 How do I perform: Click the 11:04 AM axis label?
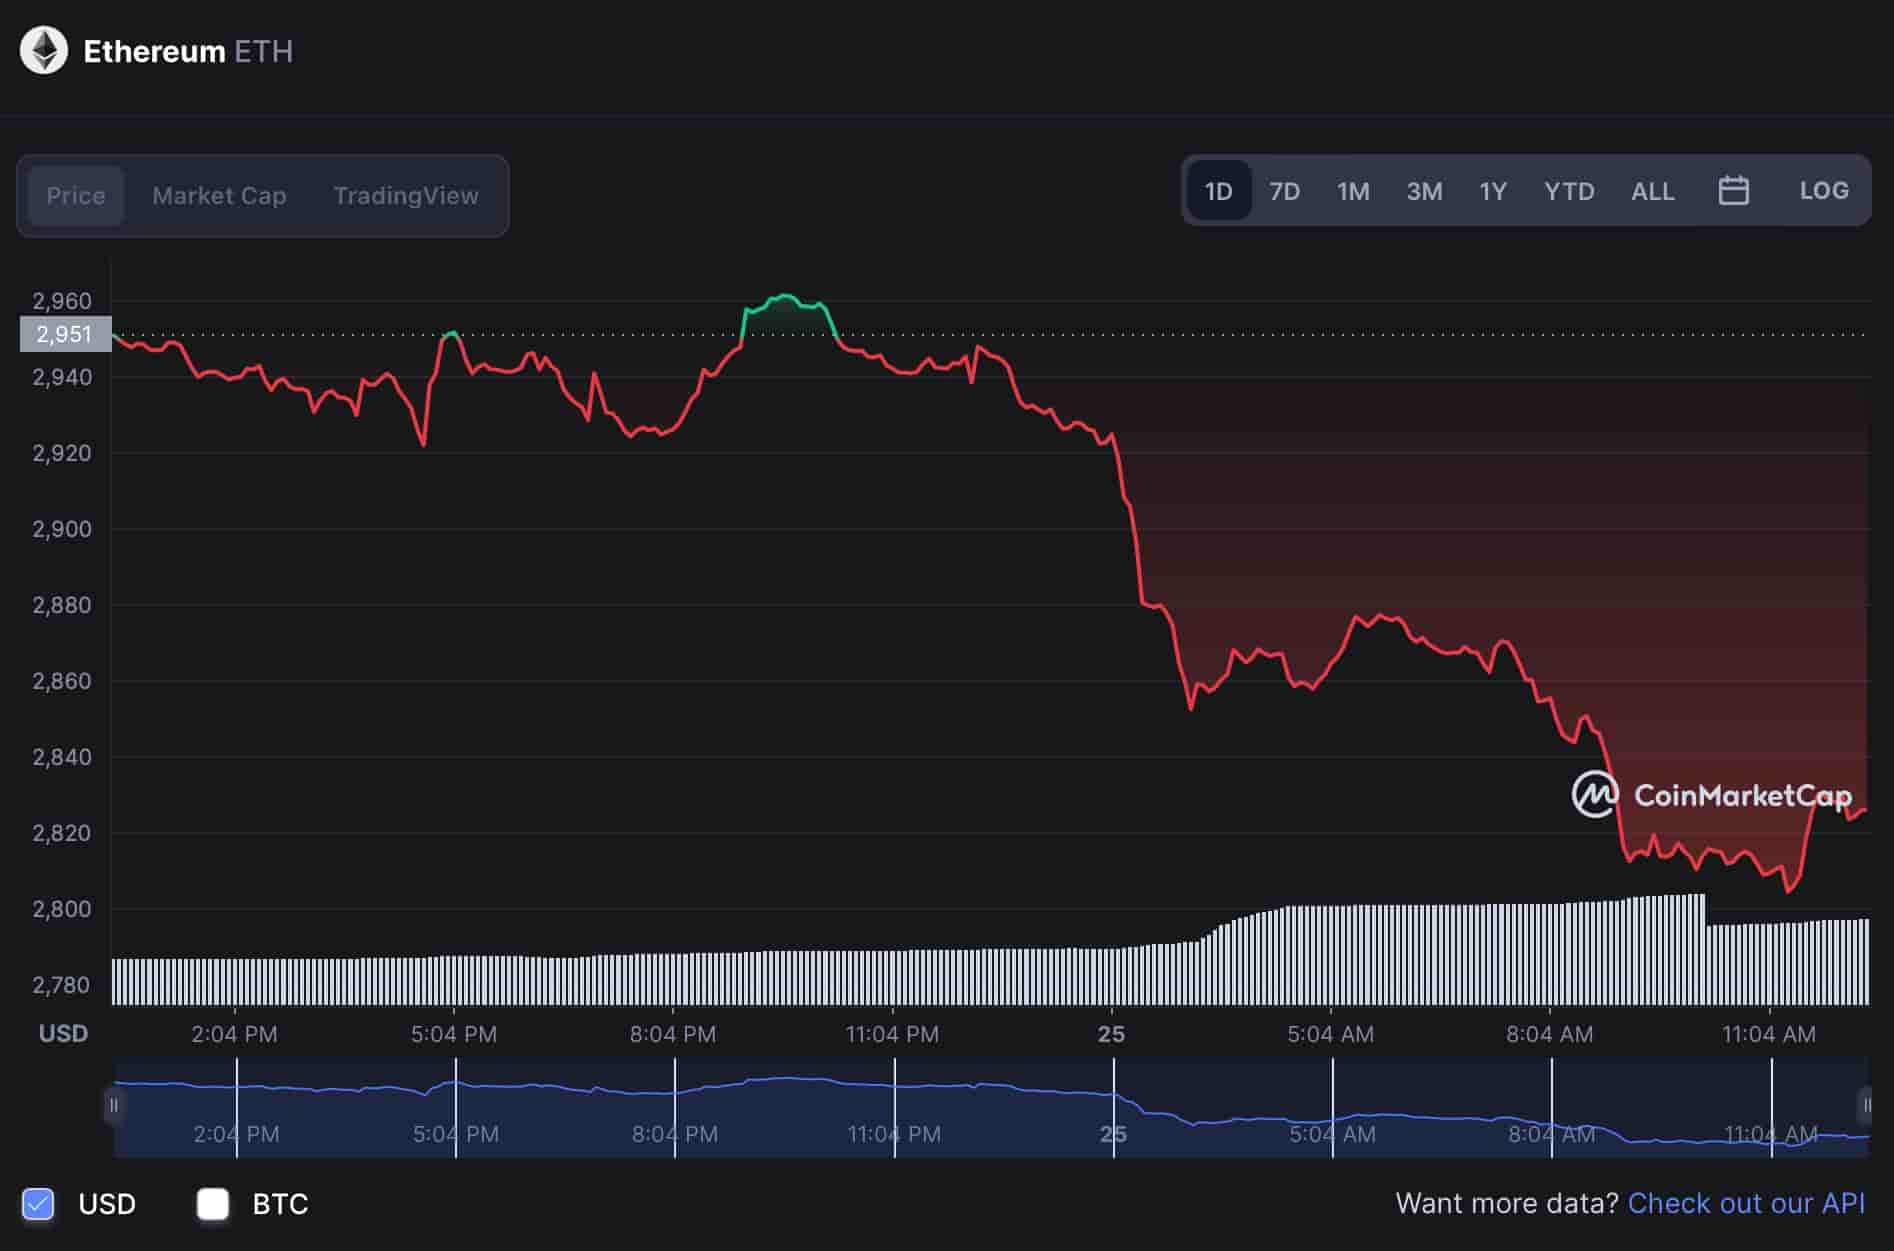point(1769,1034)
